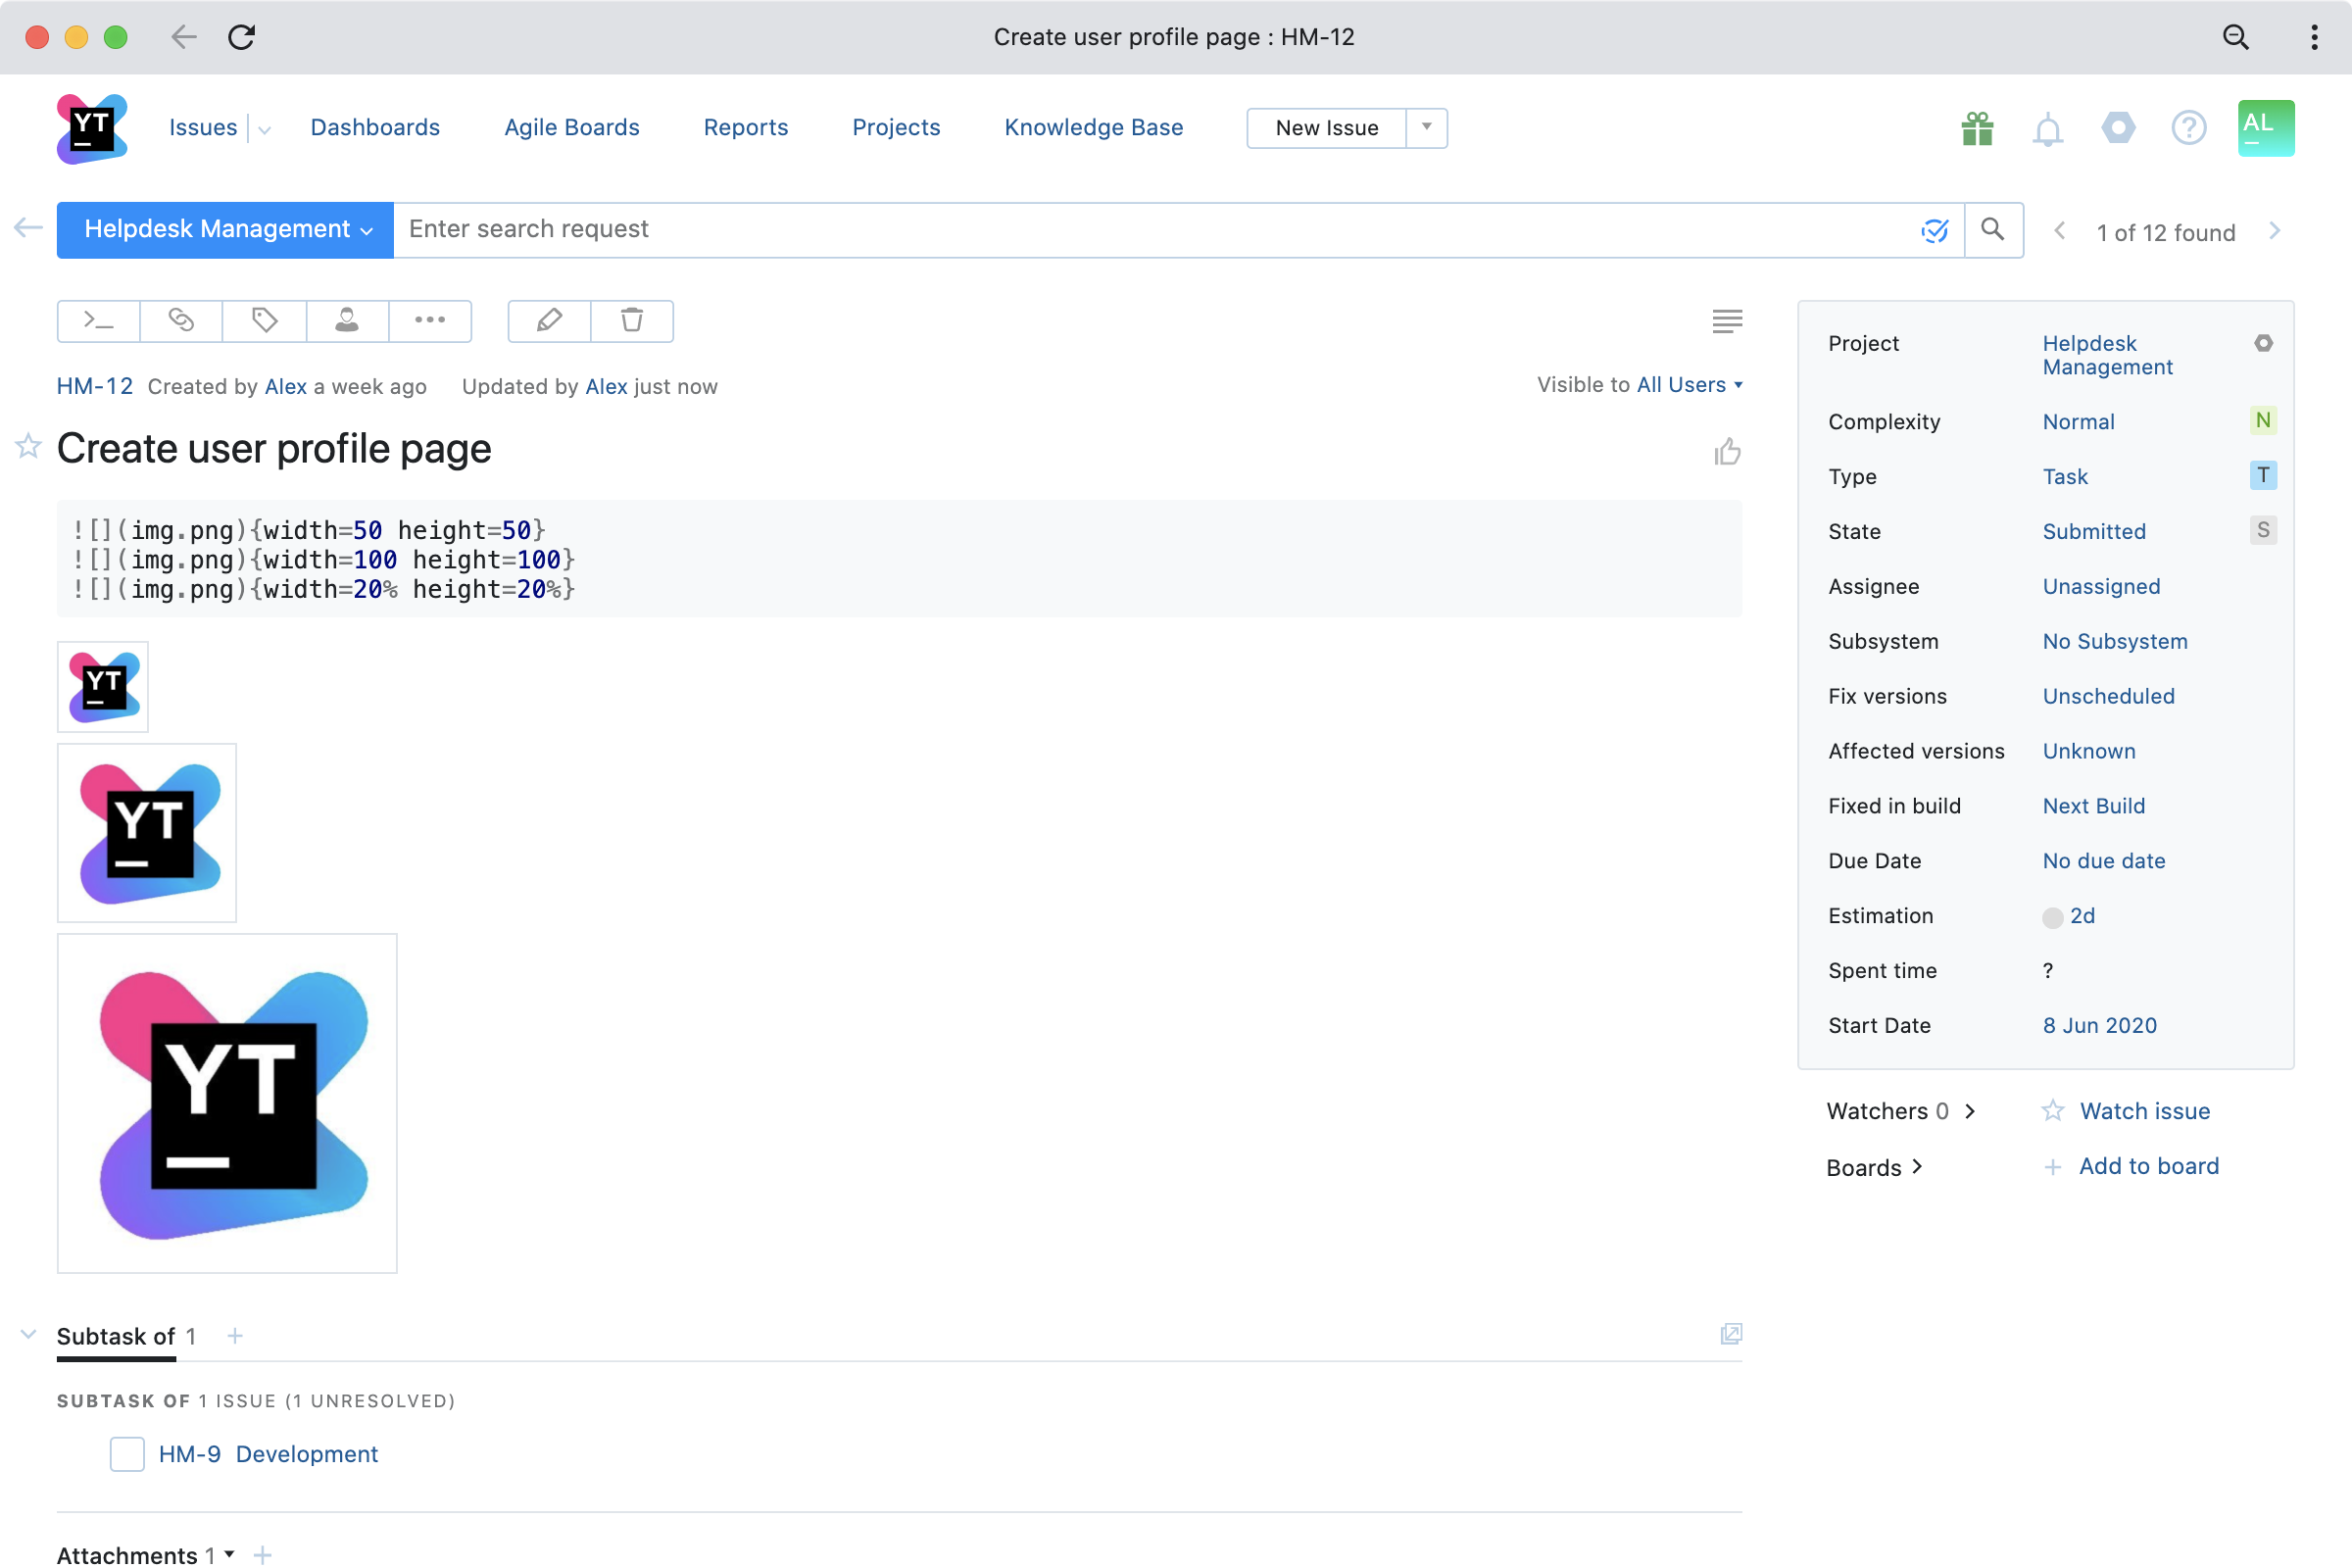The height and width of the screenshot is (1568, 2352).
Task: Click the link/attach icon in toolbar
Action: point(180,318)
